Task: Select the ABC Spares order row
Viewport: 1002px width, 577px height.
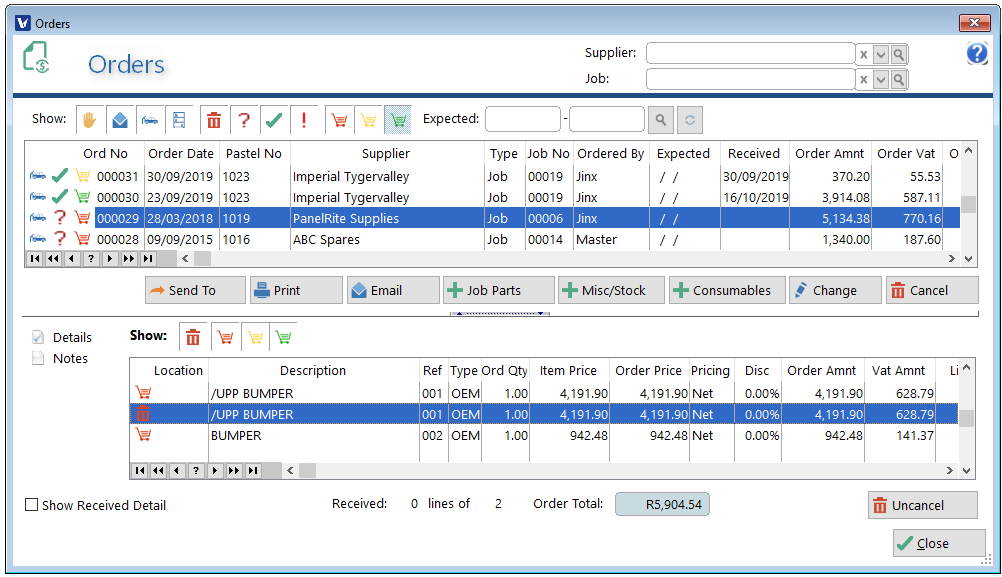Action: (492, 240)
